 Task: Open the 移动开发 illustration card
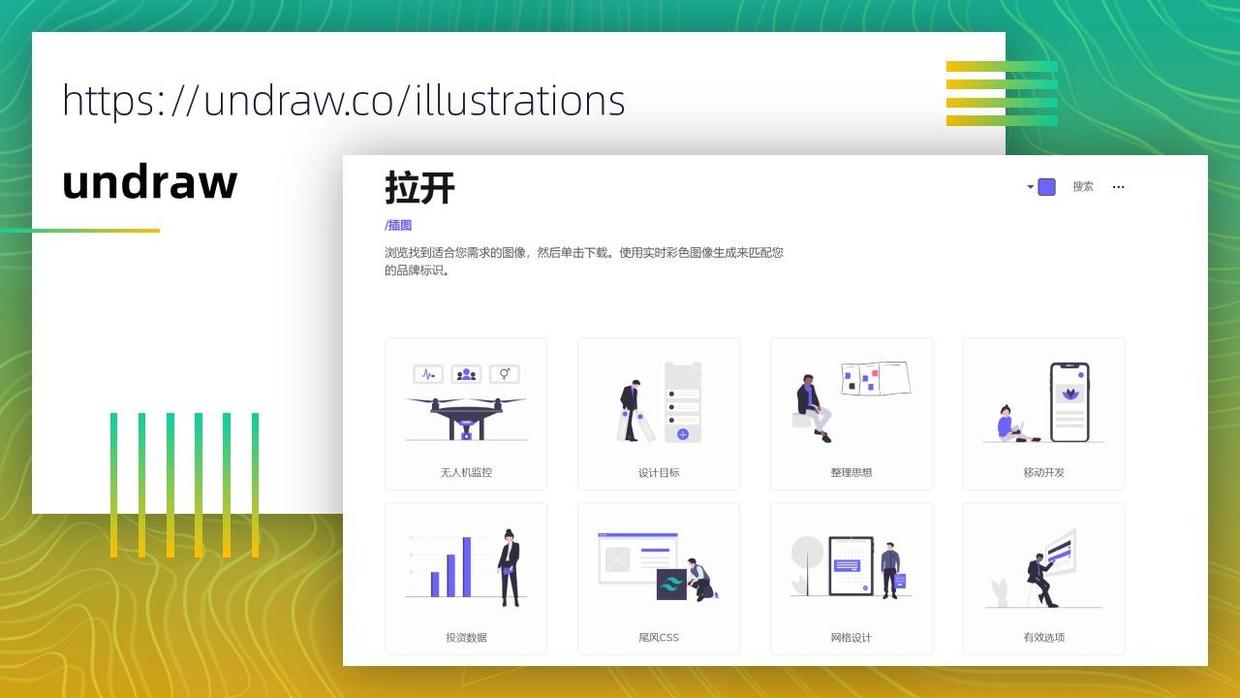click(x=1044, y=414)
